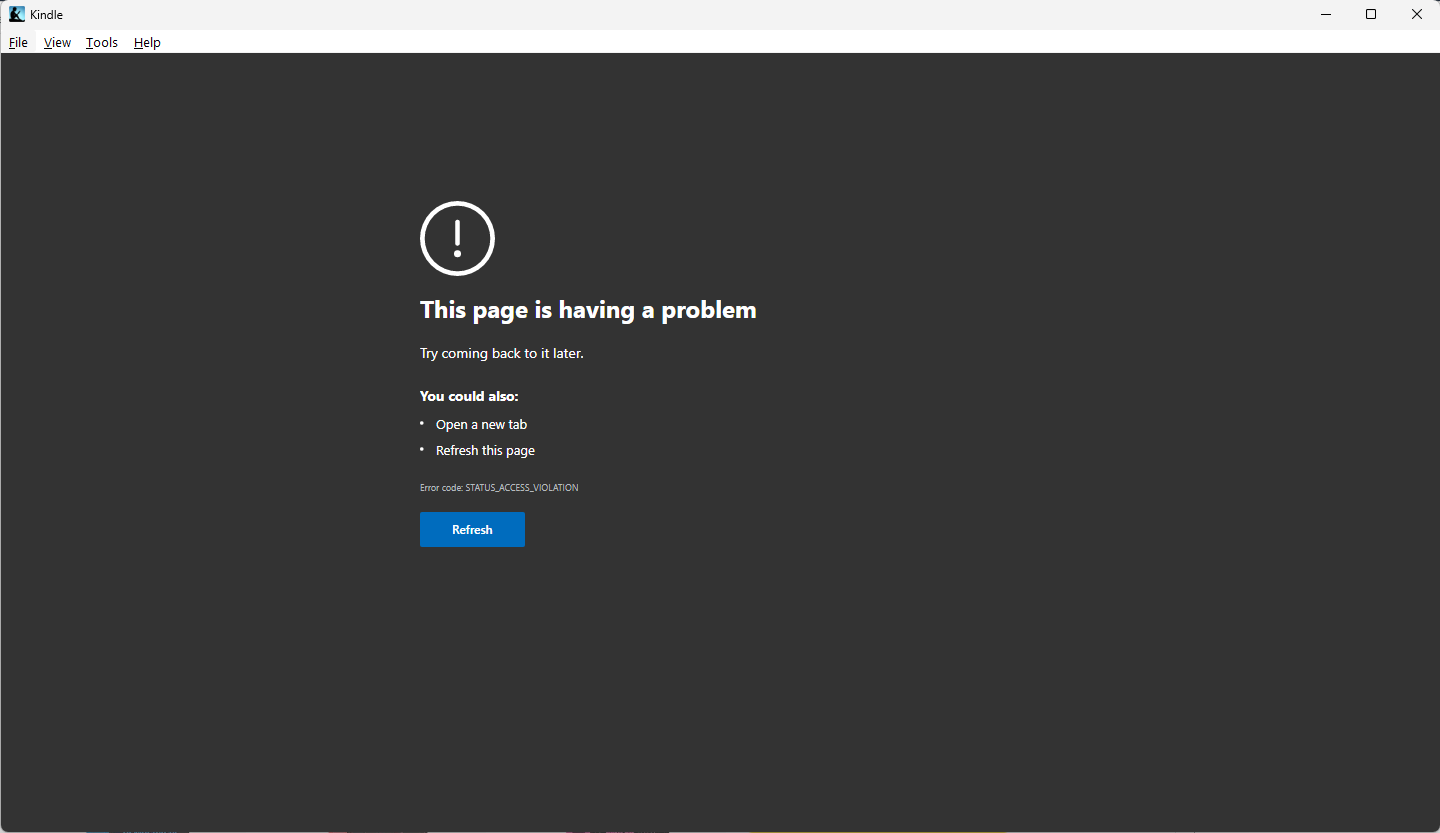
Task: Open the Help menu
Action: click(x=146, y=42)
